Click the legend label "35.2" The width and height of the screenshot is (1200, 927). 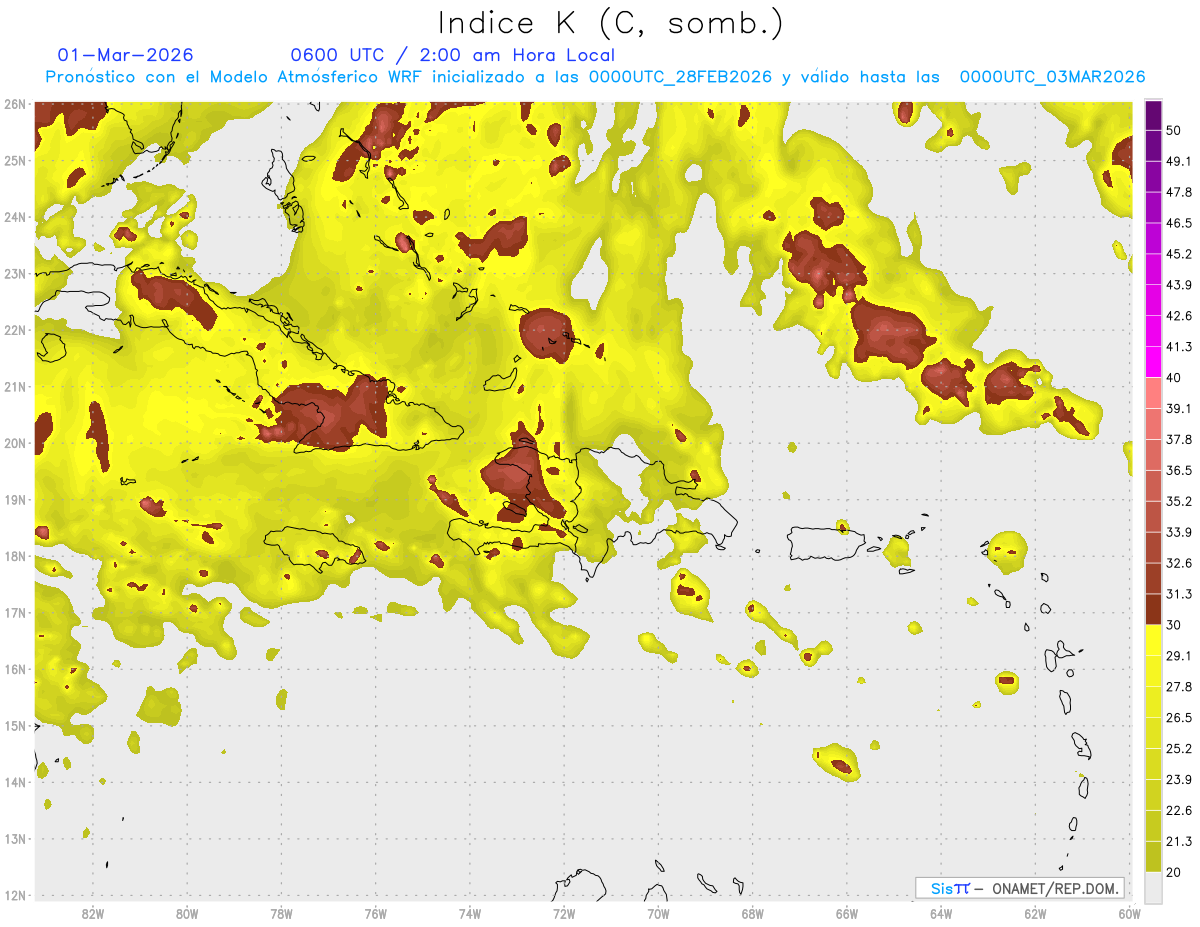click(1179, 502)
